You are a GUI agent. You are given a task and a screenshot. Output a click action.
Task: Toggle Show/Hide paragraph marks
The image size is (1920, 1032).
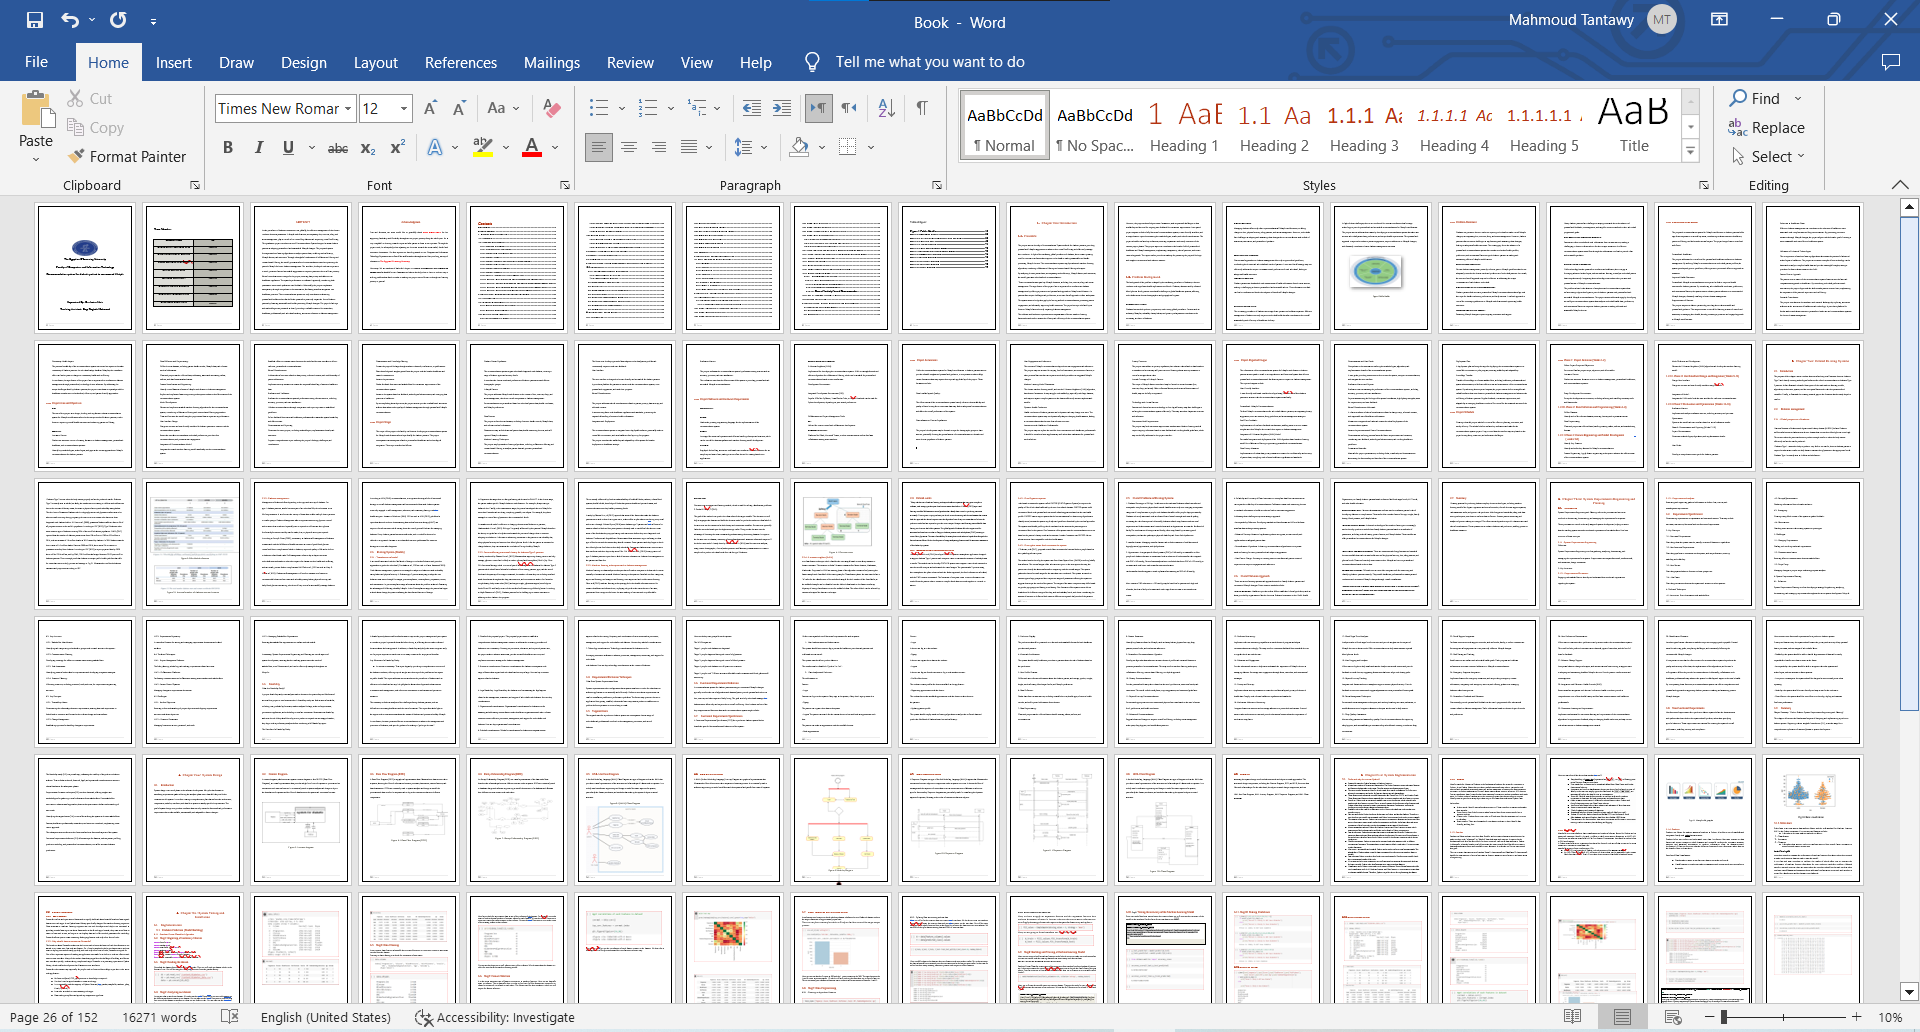[922, 108]
